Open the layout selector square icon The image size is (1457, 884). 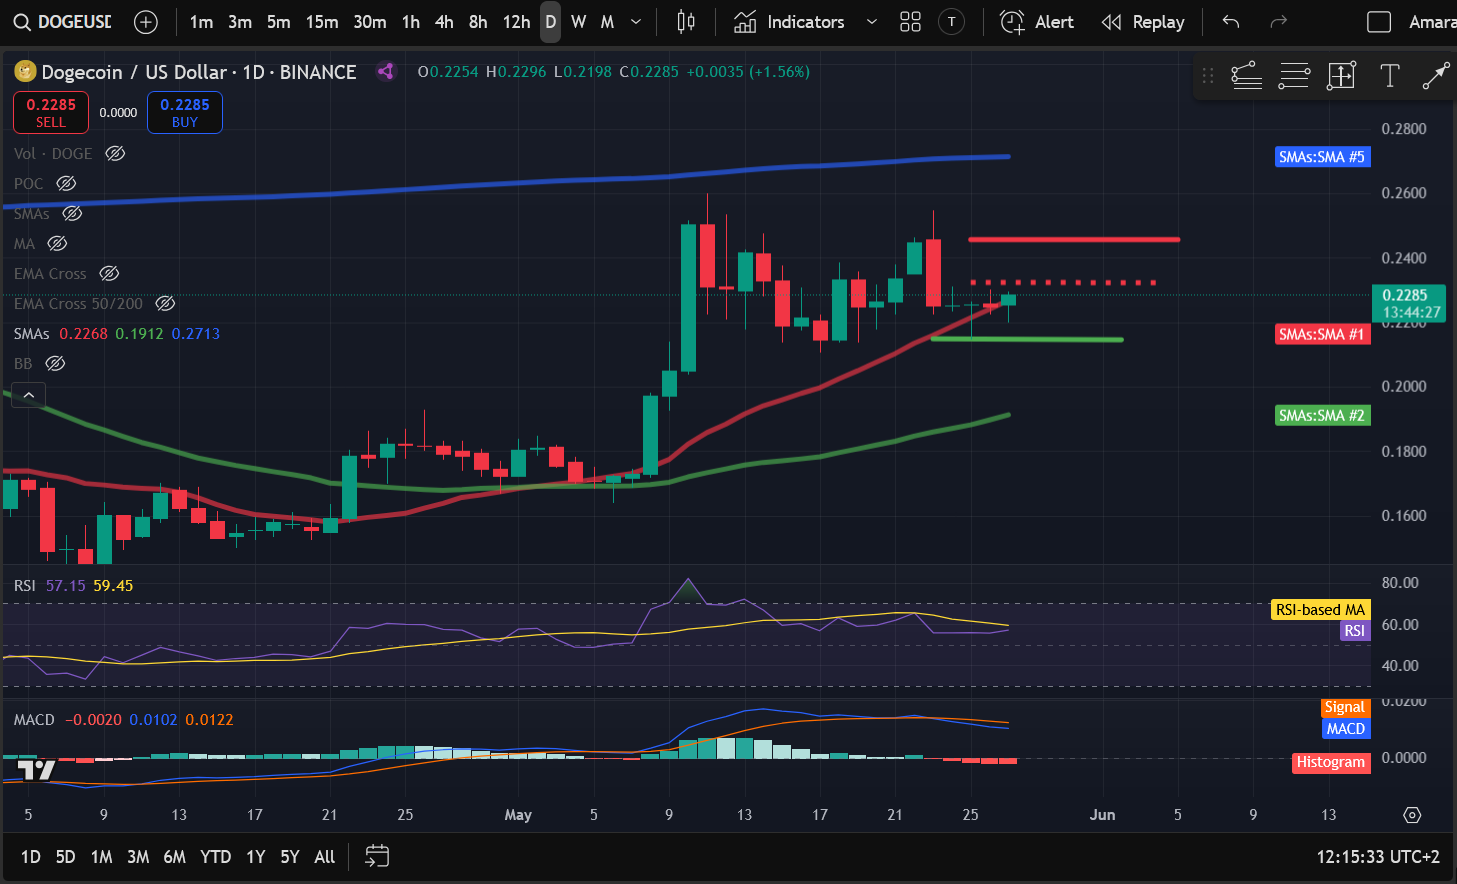1379,22
